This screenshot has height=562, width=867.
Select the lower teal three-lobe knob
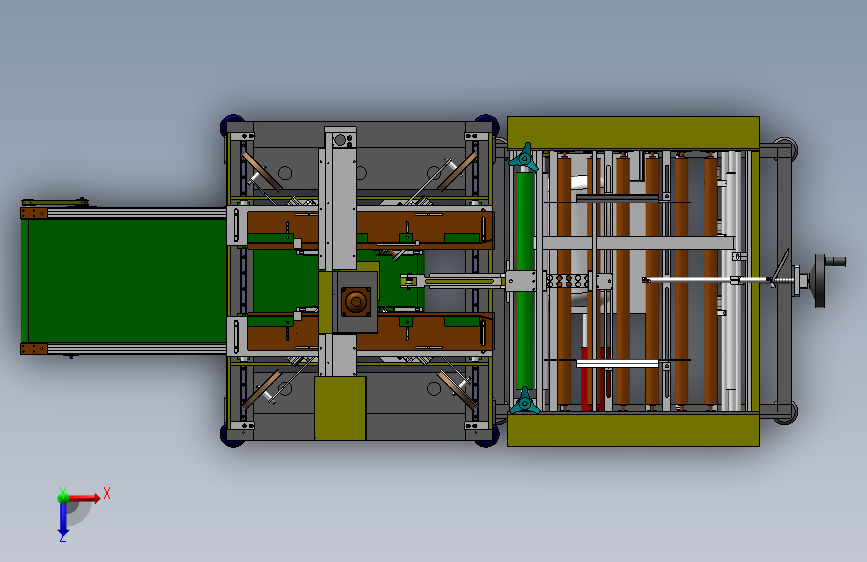[x=524, y=400]
